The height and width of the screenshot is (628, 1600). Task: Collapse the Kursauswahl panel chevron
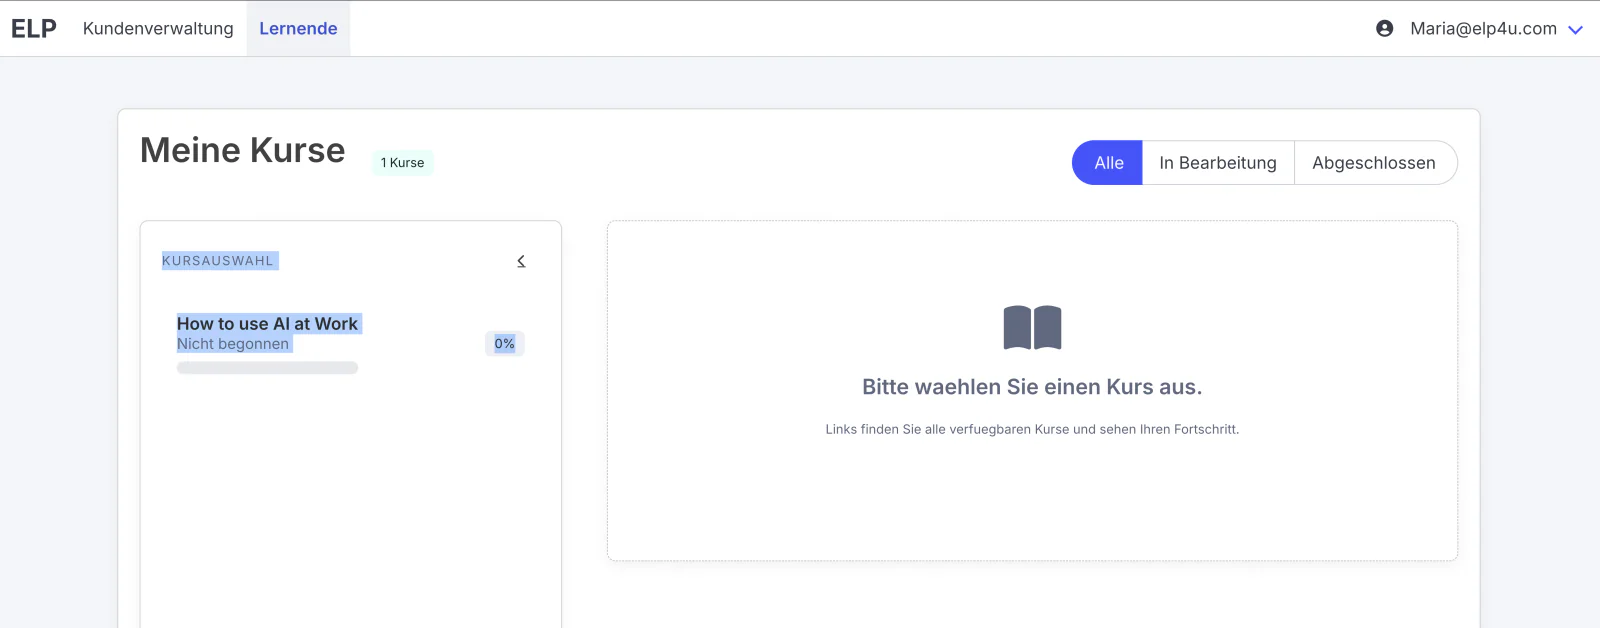(521, 261)
